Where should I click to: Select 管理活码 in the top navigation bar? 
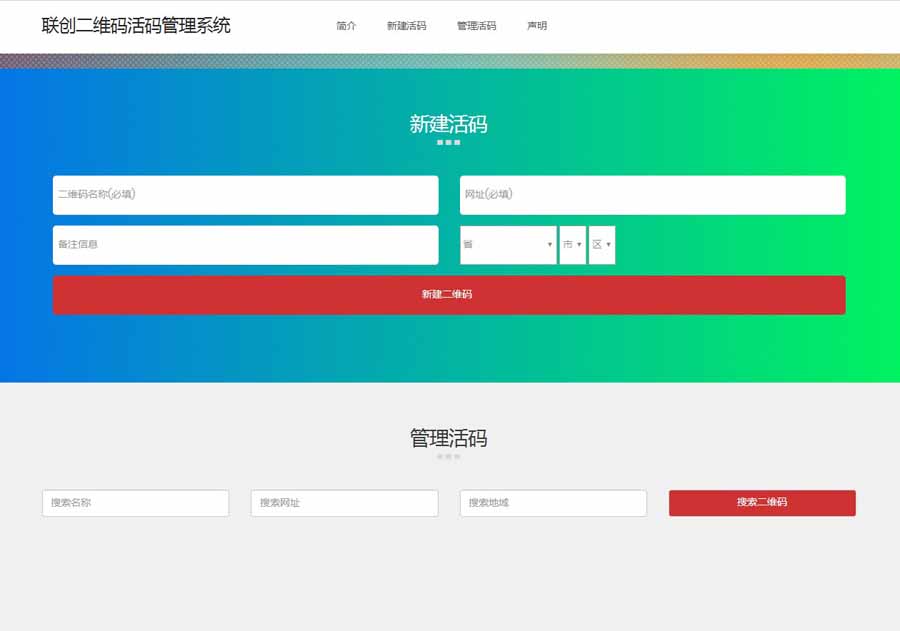coord(476,26)
